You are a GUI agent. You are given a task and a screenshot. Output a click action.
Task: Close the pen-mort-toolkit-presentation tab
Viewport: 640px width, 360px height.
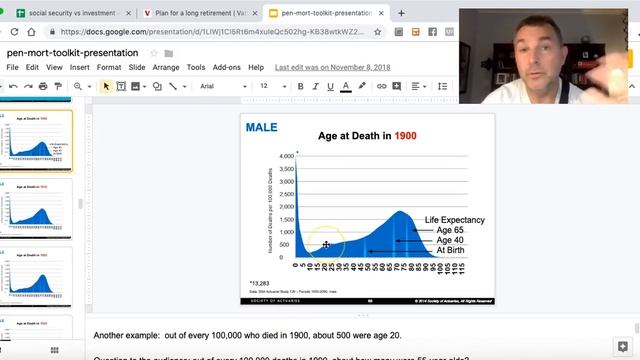coord(381,13)
